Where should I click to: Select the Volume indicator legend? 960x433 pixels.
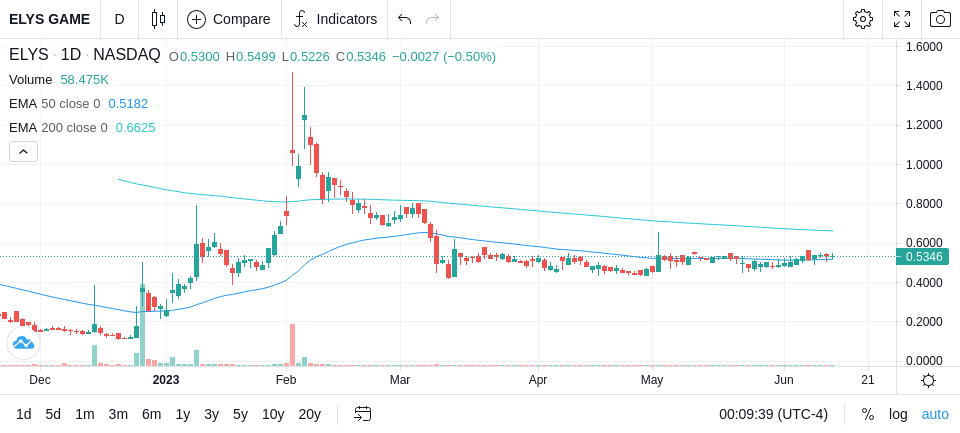(31, 80)
